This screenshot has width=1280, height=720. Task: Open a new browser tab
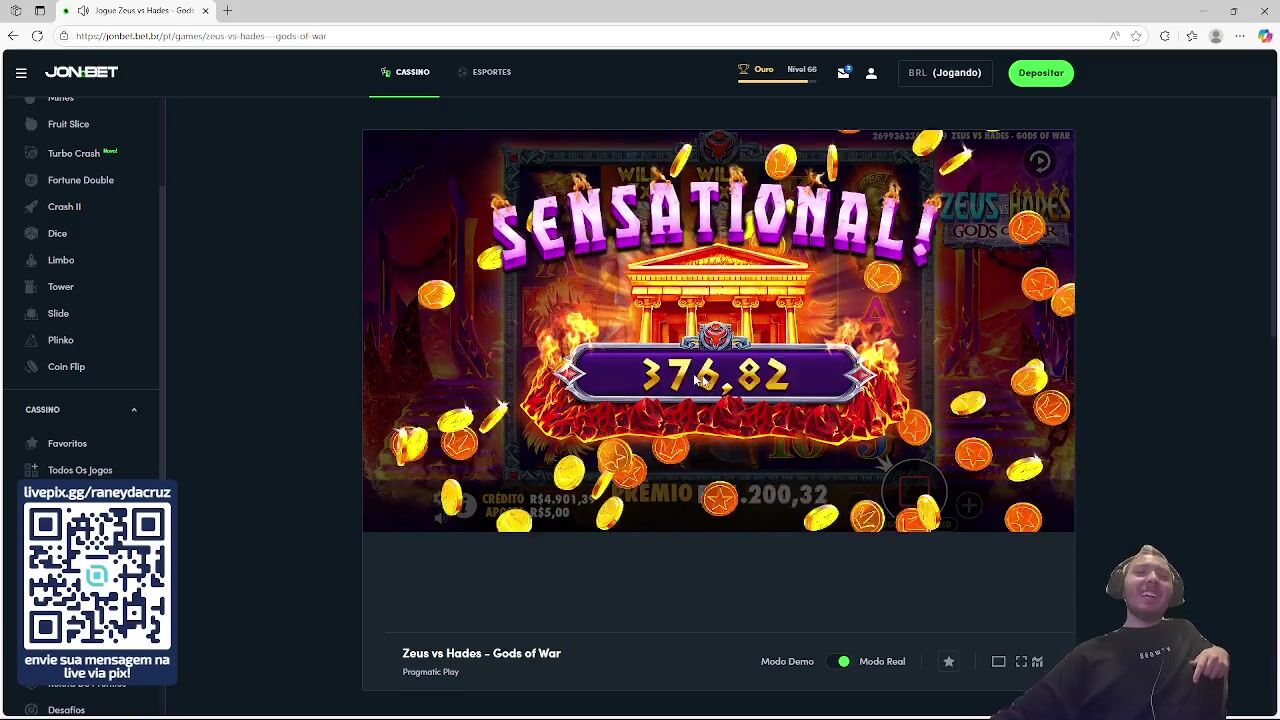pos(227,10)
